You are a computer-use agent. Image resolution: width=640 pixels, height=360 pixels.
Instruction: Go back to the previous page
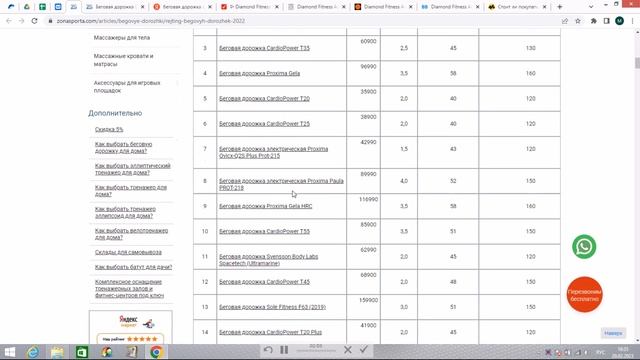[9, 21]
